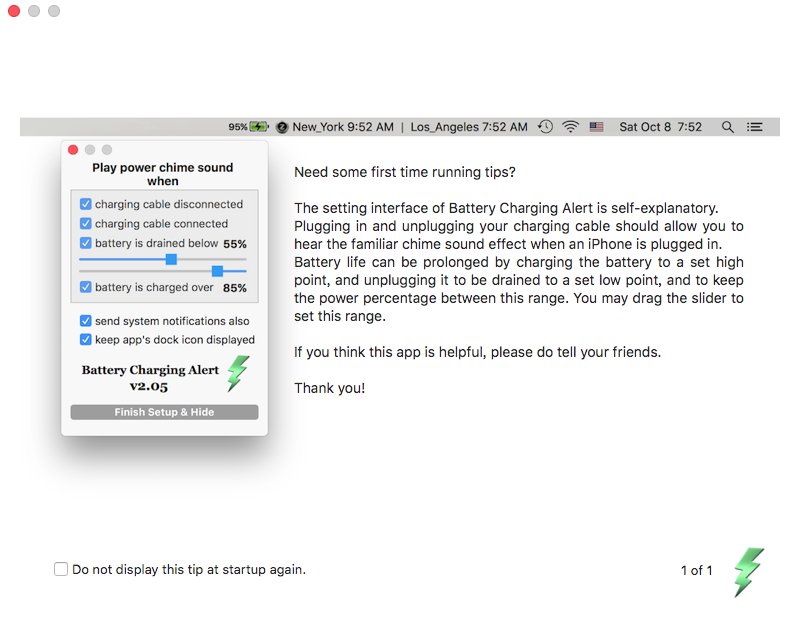Open Notification Center list icon
Screen dimensions: 800x622
point(755,127)
